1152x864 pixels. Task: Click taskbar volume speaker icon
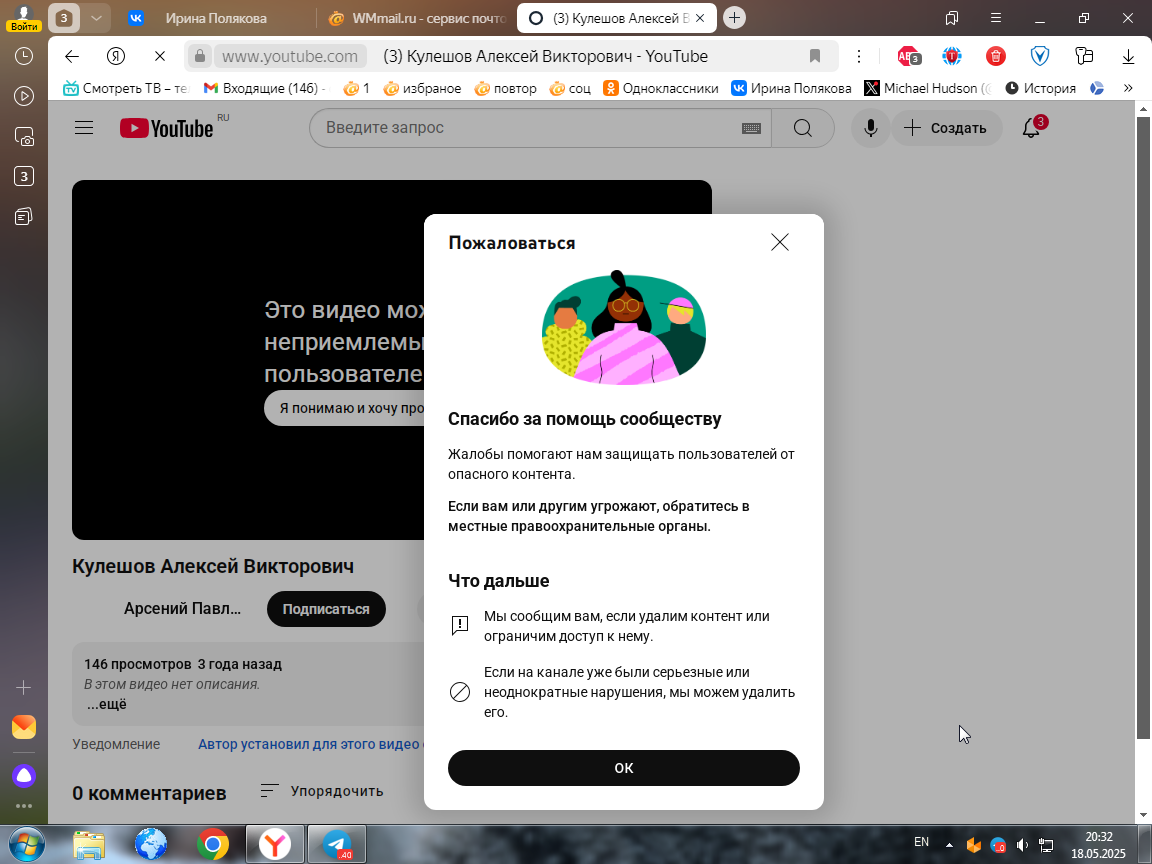pos(1022,846)
